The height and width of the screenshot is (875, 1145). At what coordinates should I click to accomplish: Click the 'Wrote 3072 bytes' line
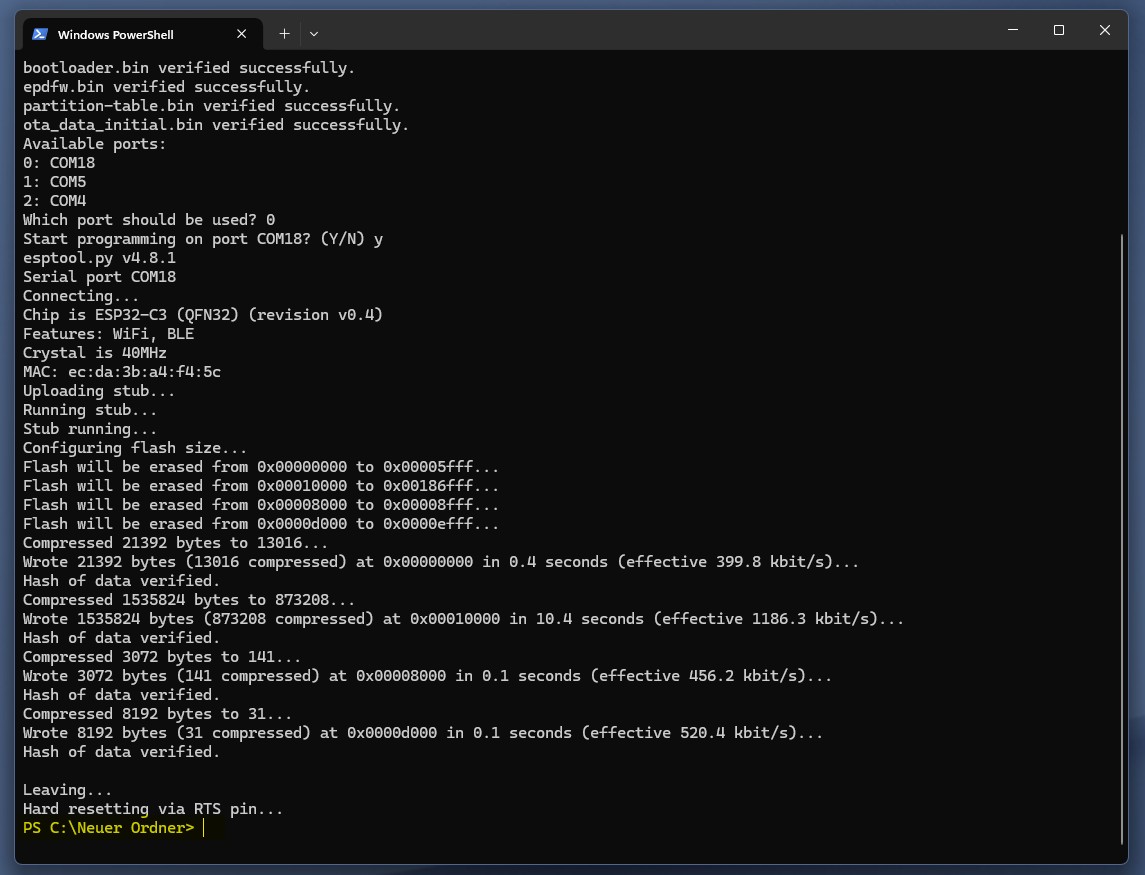pos(428,676)
